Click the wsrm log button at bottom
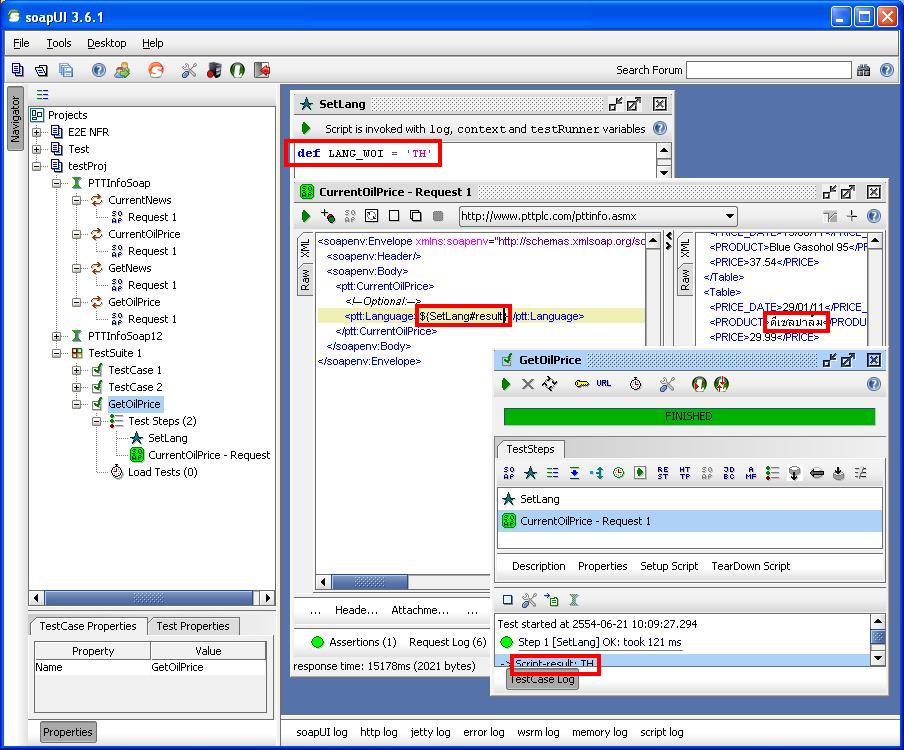Image resolution: width=904 pixels, height=750 pixels. 538,732
